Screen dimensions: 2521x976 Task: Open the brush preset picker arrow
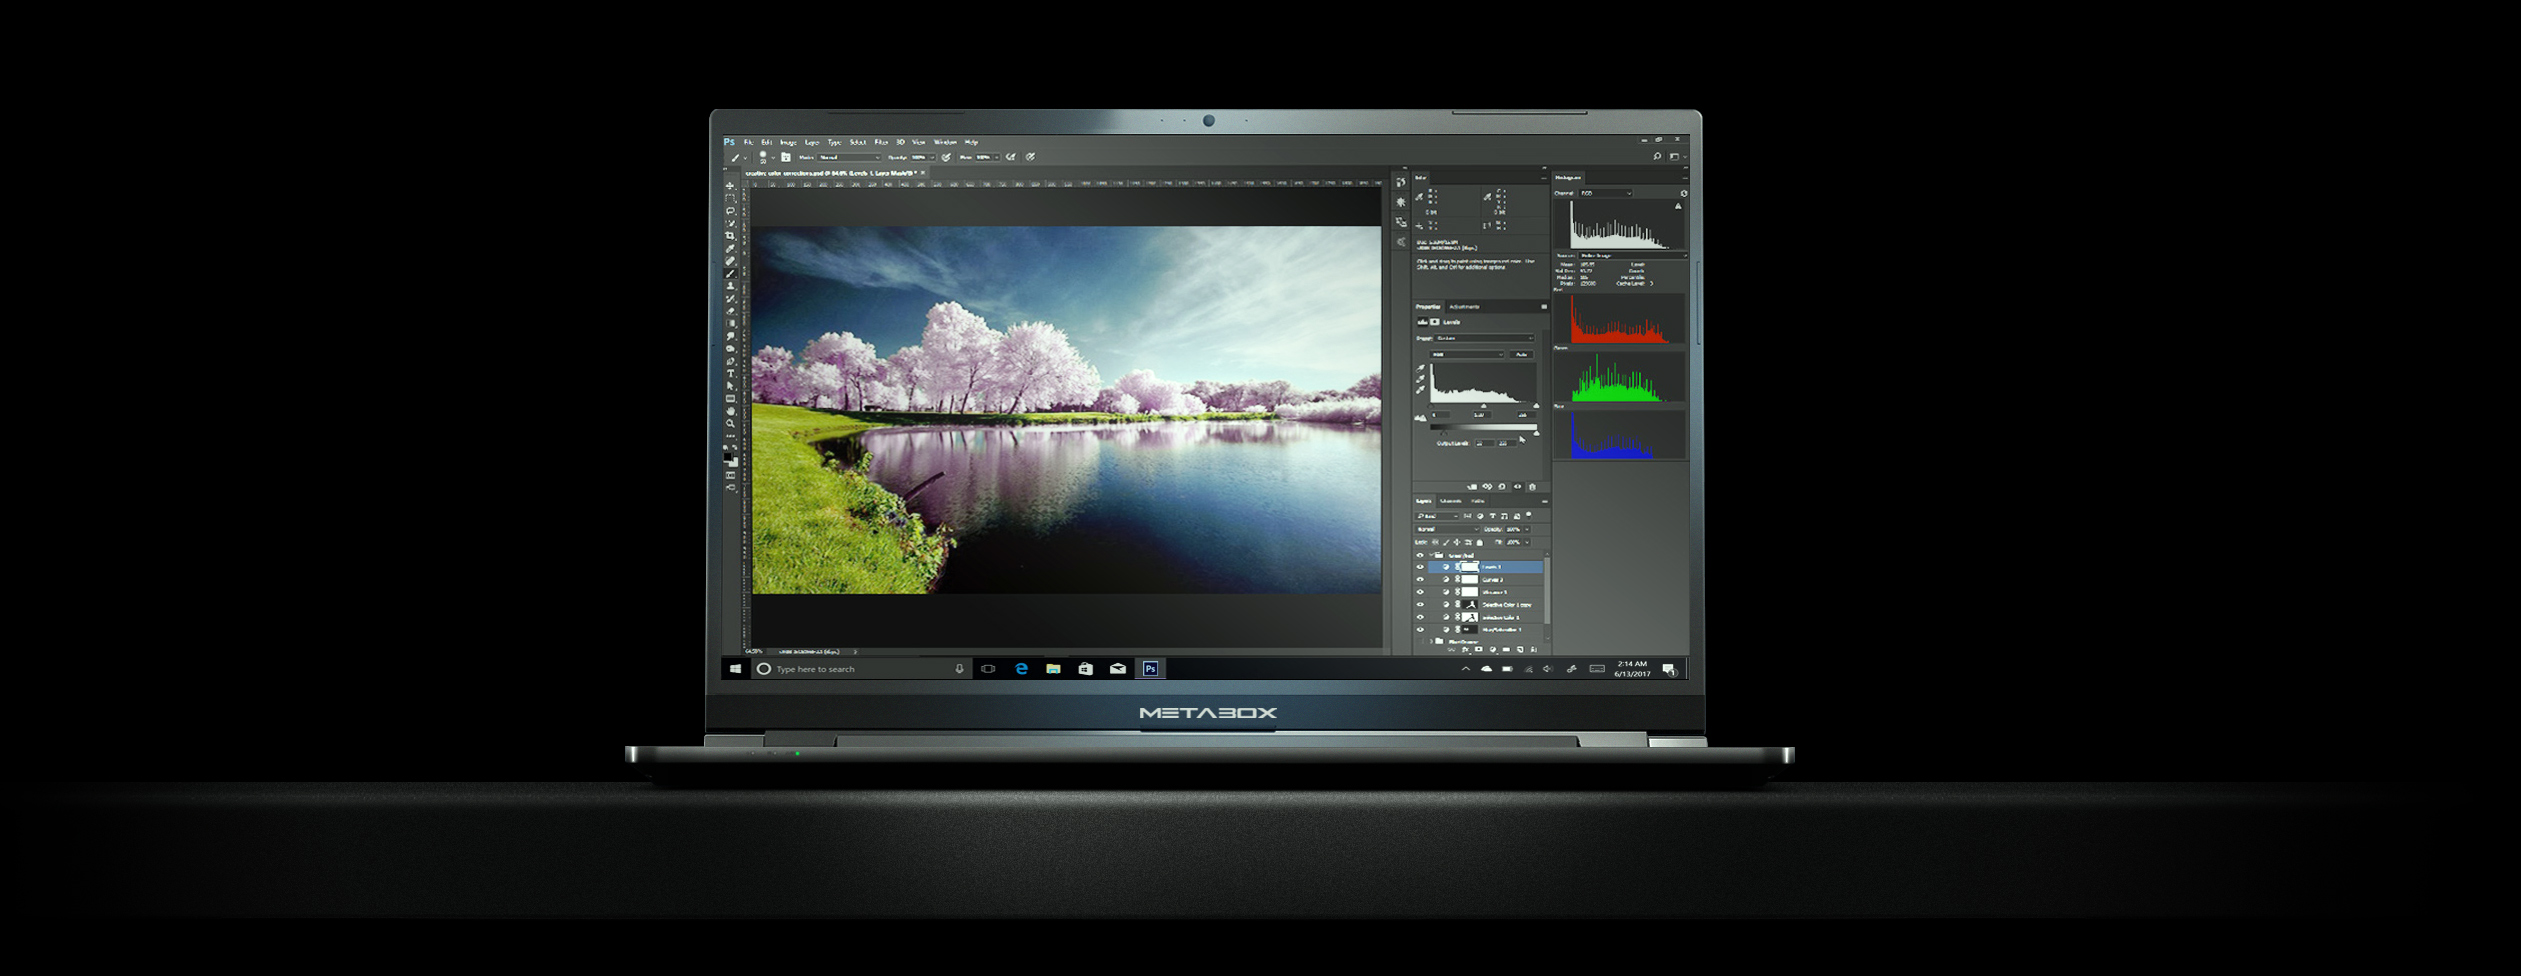[x=773, y=158]
